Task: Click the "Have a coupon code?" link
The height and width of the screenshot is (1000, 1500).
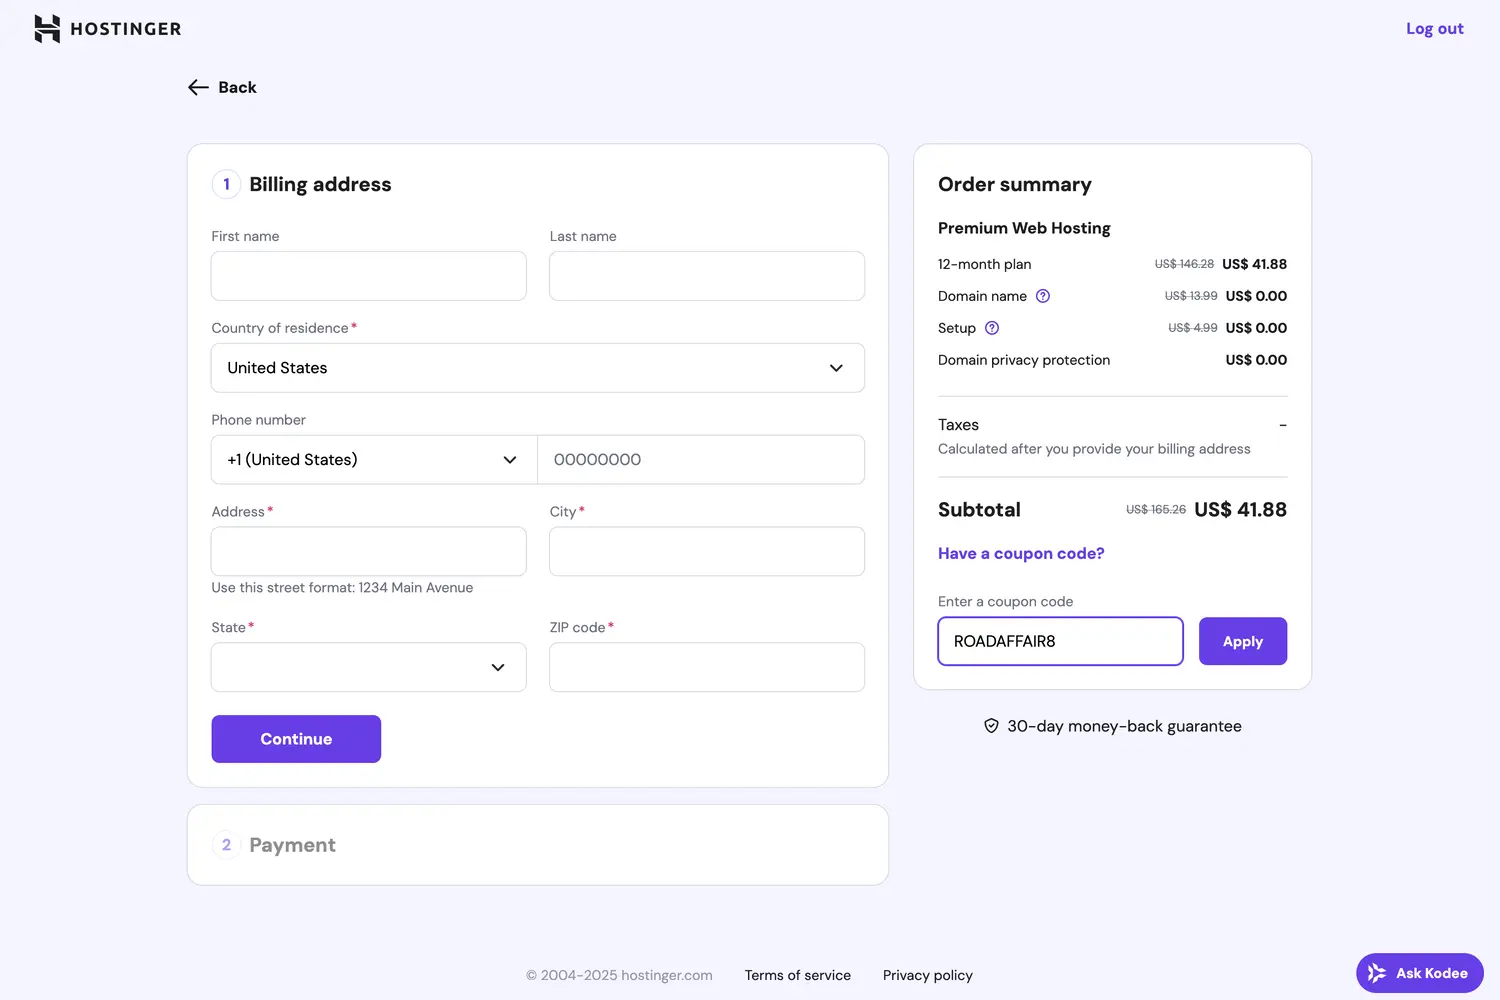Action: click(x=1020, y=553)
